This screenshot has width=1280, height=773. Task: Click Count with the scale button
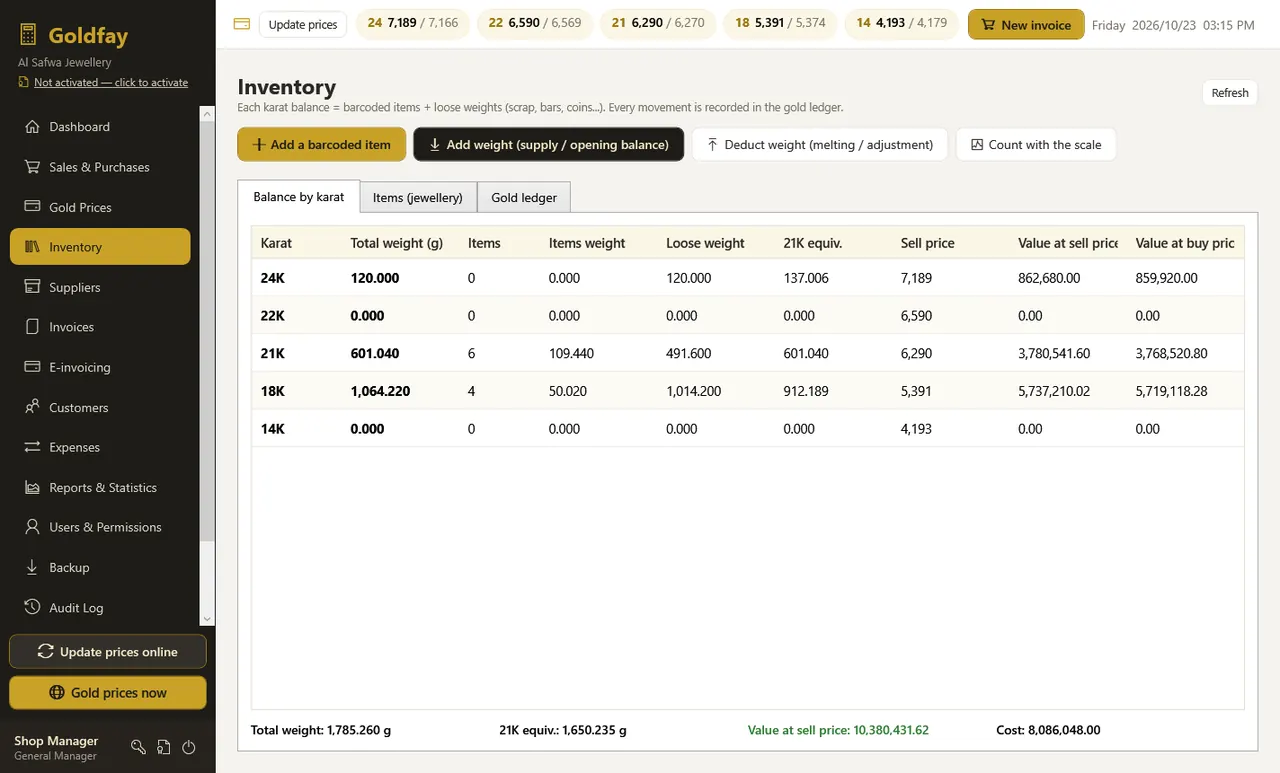[1036, 145]
